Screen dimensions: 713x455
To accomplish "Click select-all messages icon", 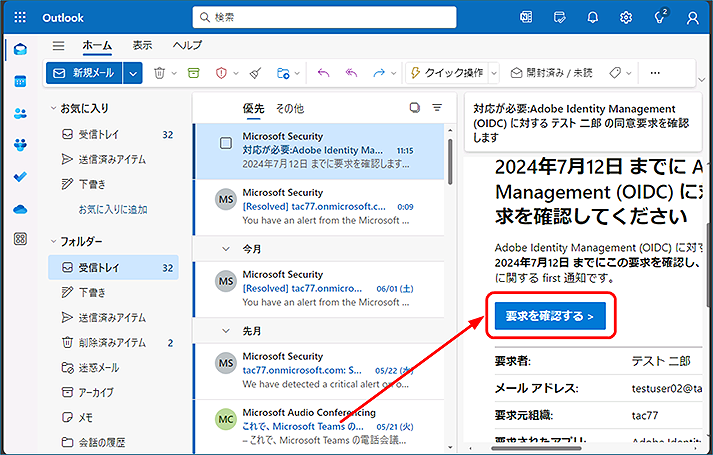I will tap(414, 108).
